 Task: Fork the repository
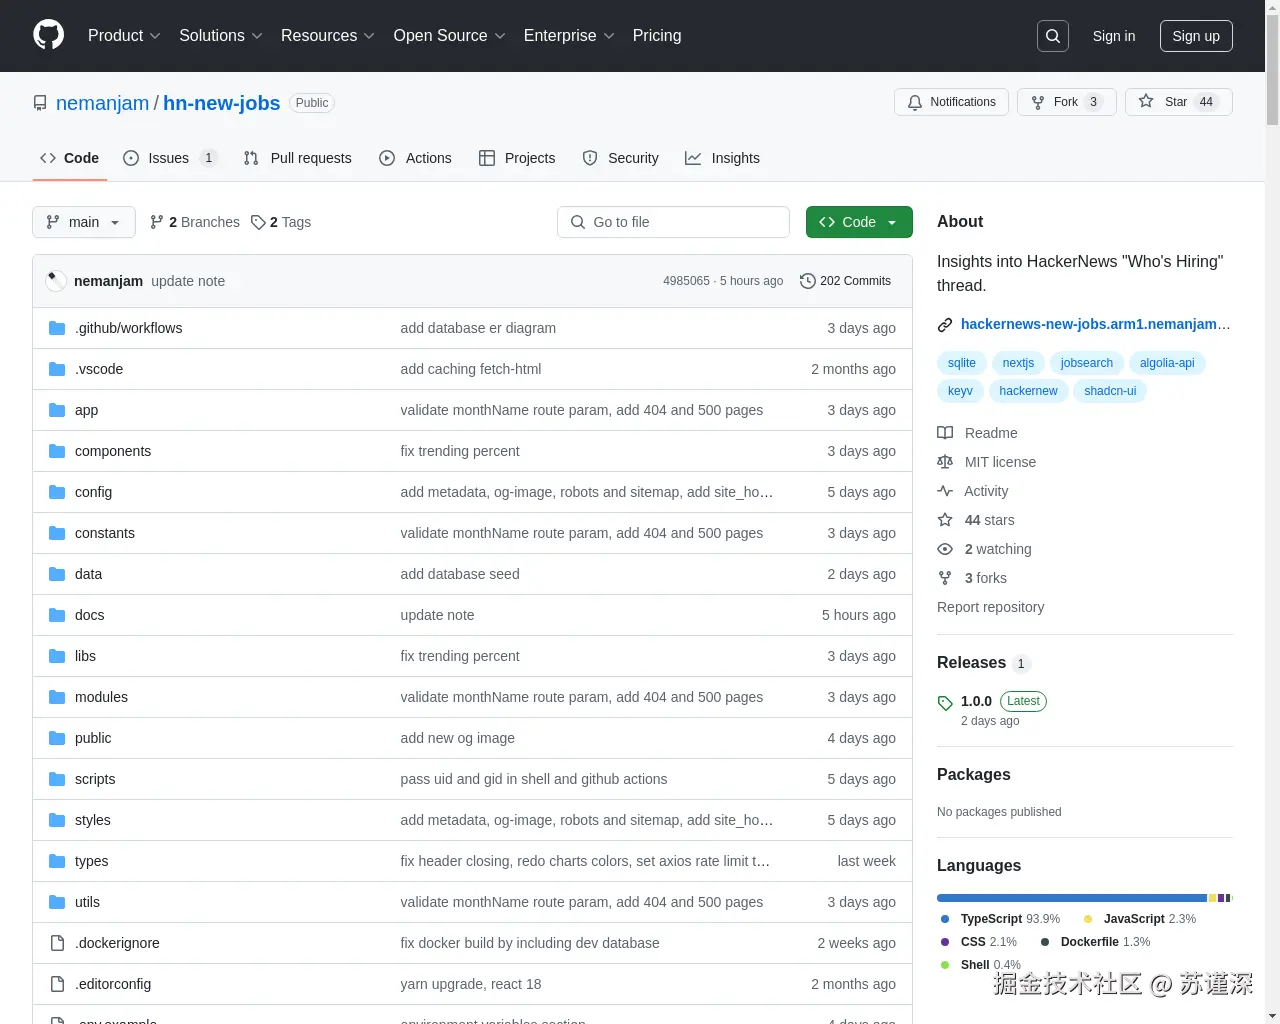[1066, 101]
